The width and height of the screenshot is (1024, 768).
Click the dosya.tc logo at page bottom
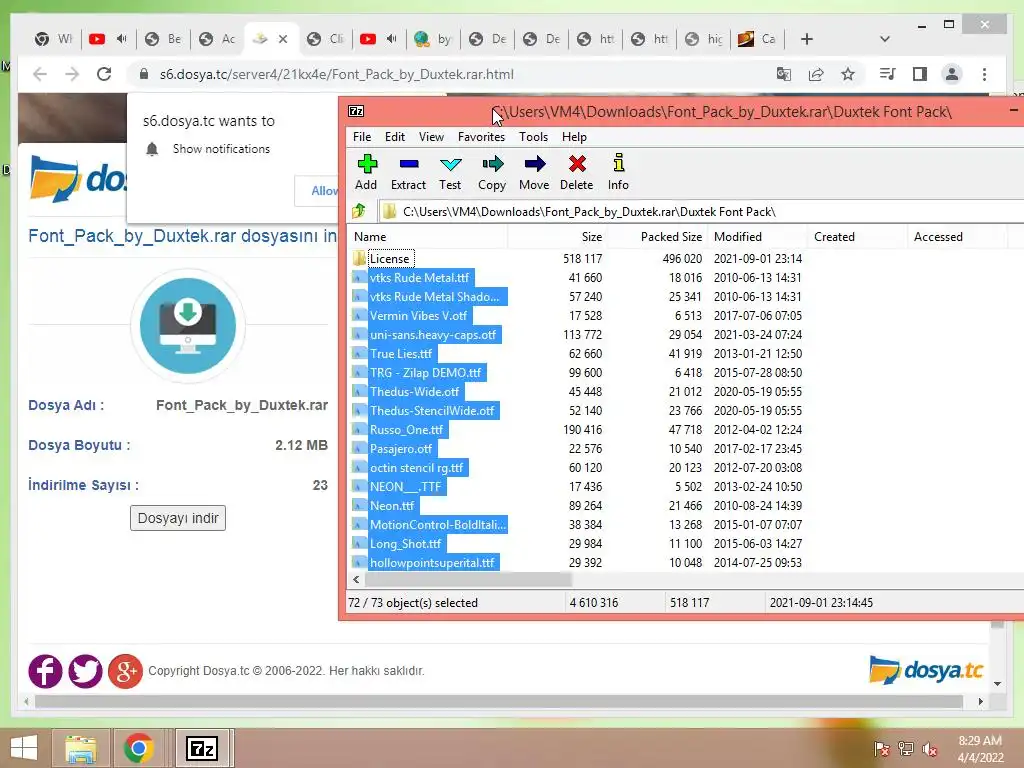(x=926, y=670)
